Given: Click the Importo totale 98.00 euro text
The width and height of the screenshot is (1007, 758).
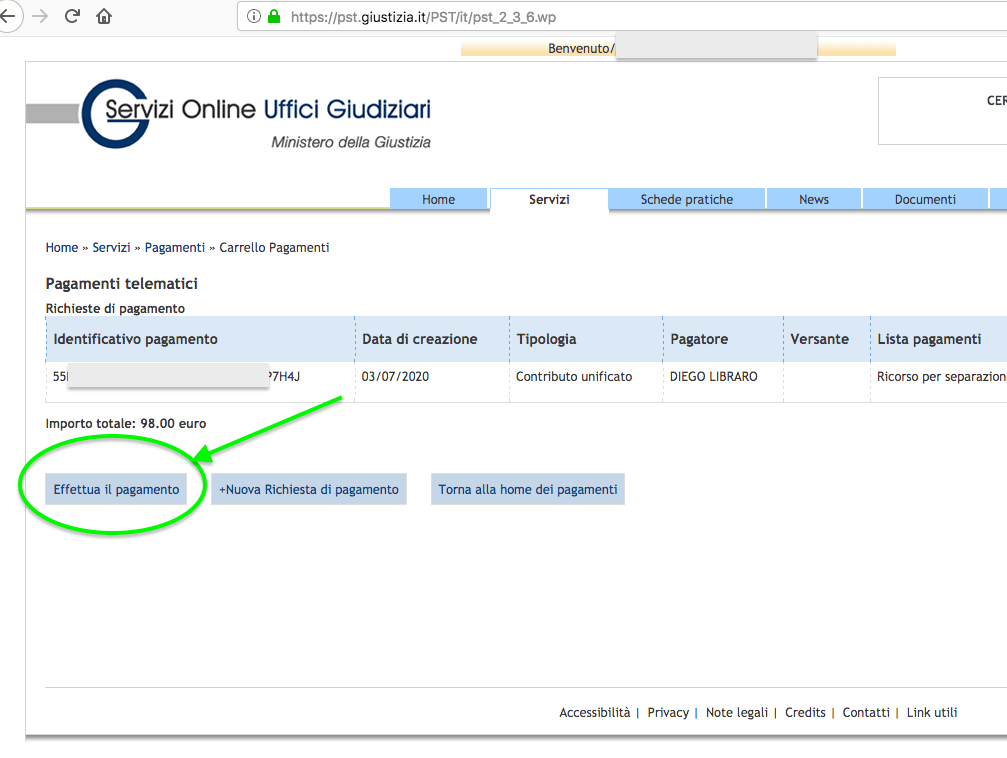Looking at the screenshot, I should coord(126,423).
